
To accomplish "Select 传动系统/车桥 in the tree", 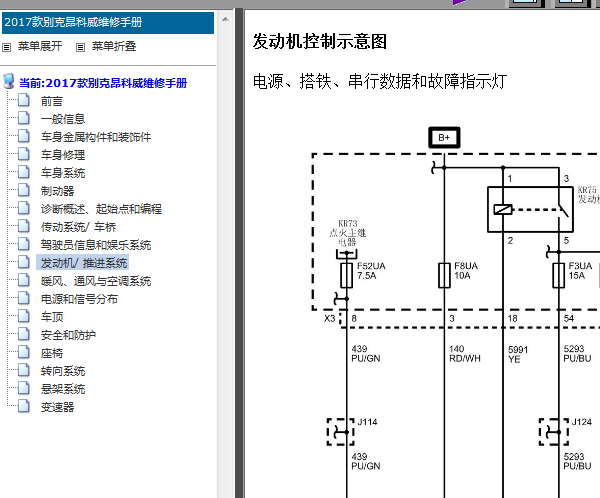I will click(78, 227).
